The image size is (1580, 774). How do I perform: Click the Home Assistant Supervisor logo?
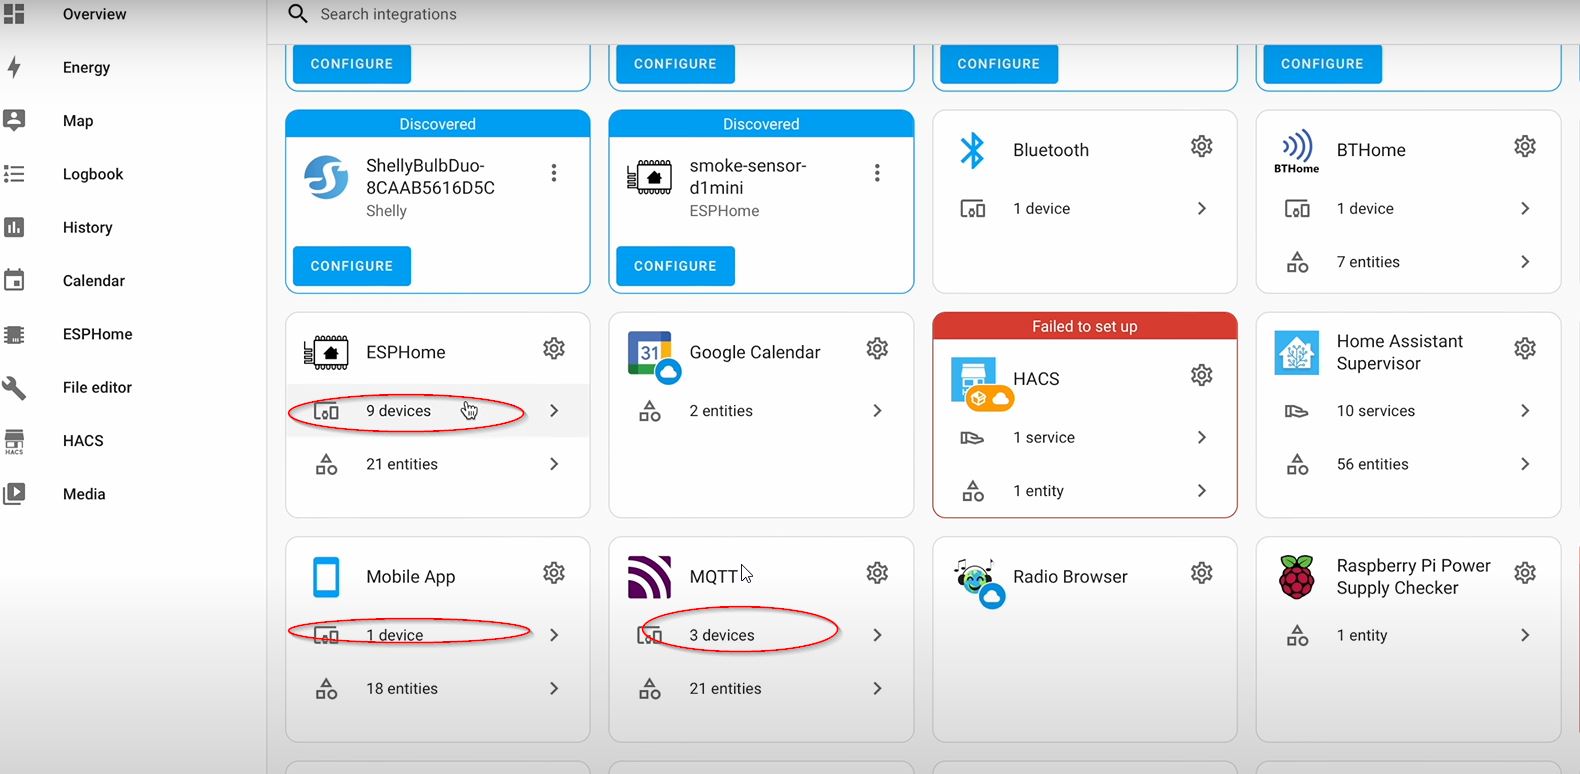(1297, 352)
